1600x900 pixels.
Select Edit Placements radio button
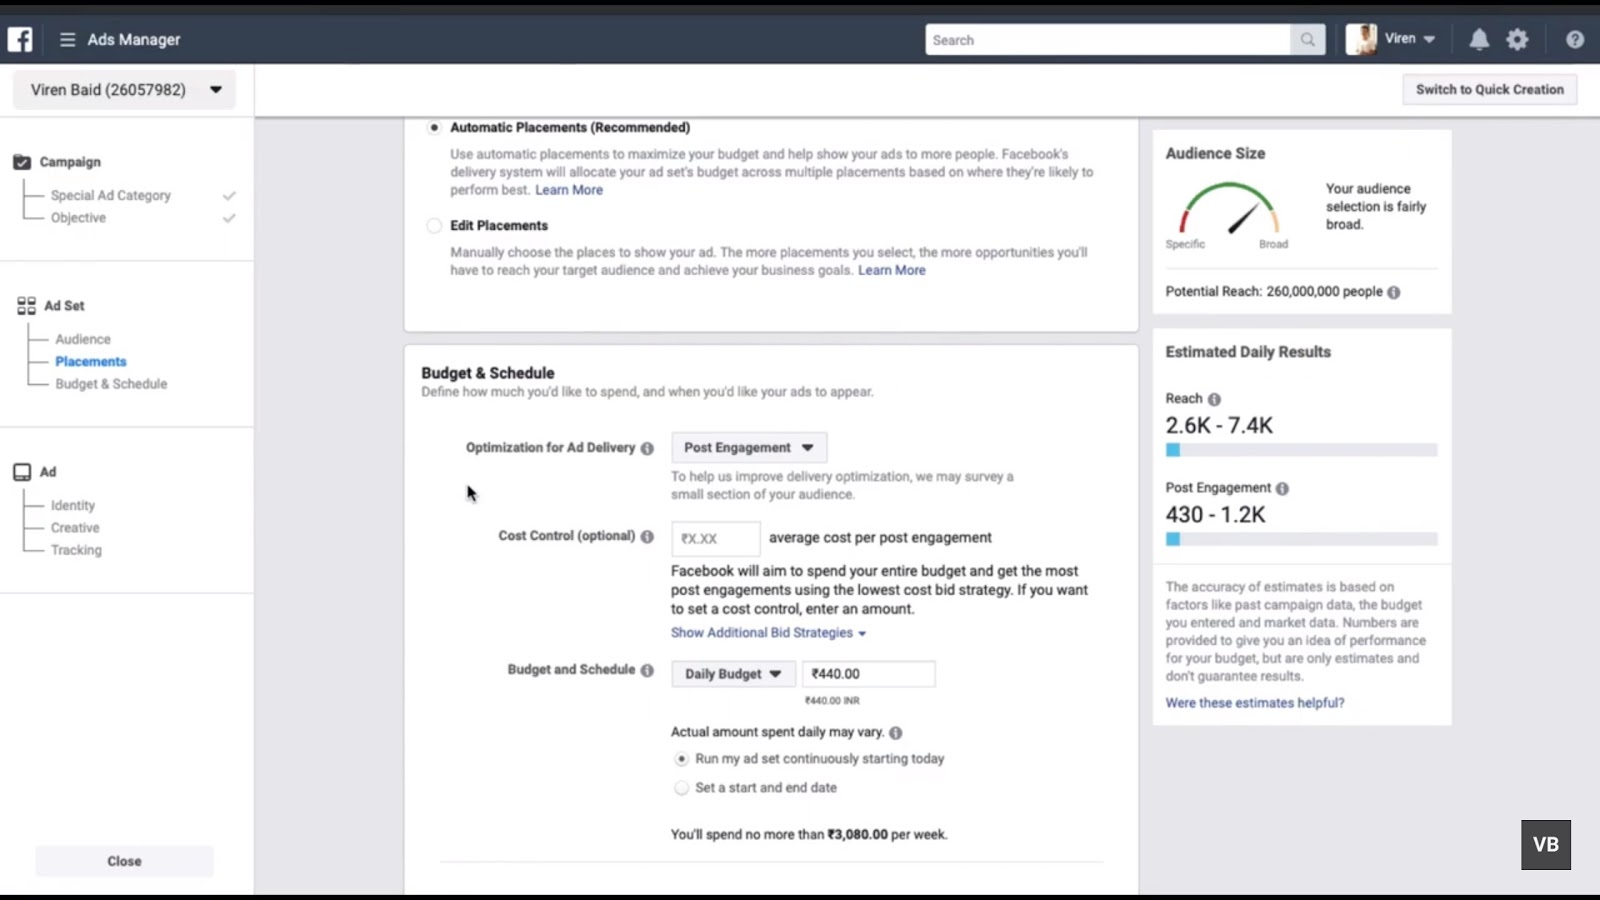pos(434,226)
